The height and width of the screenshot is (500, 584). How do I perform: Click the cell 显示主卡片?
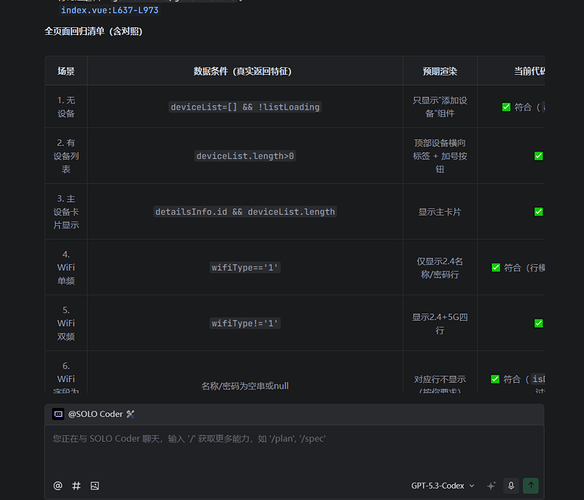click(x=439, y=212)
